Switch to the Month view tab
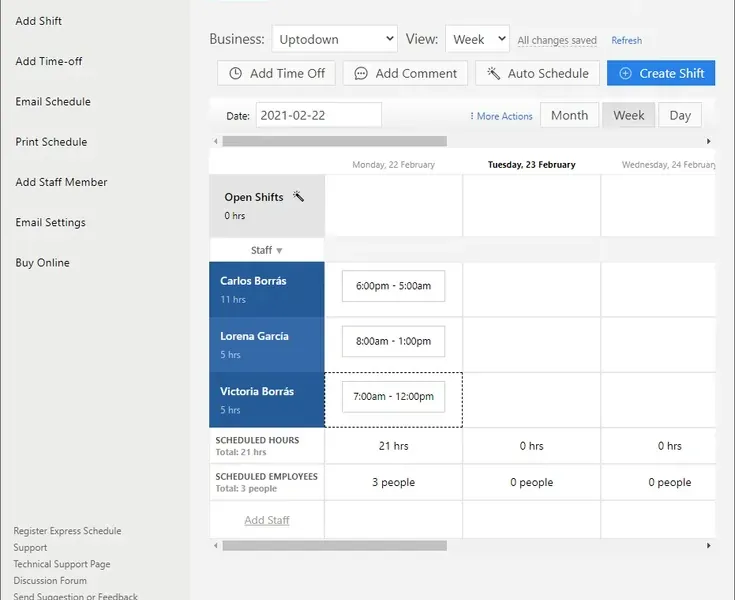 pyautogui.click(x=569, y=115)
